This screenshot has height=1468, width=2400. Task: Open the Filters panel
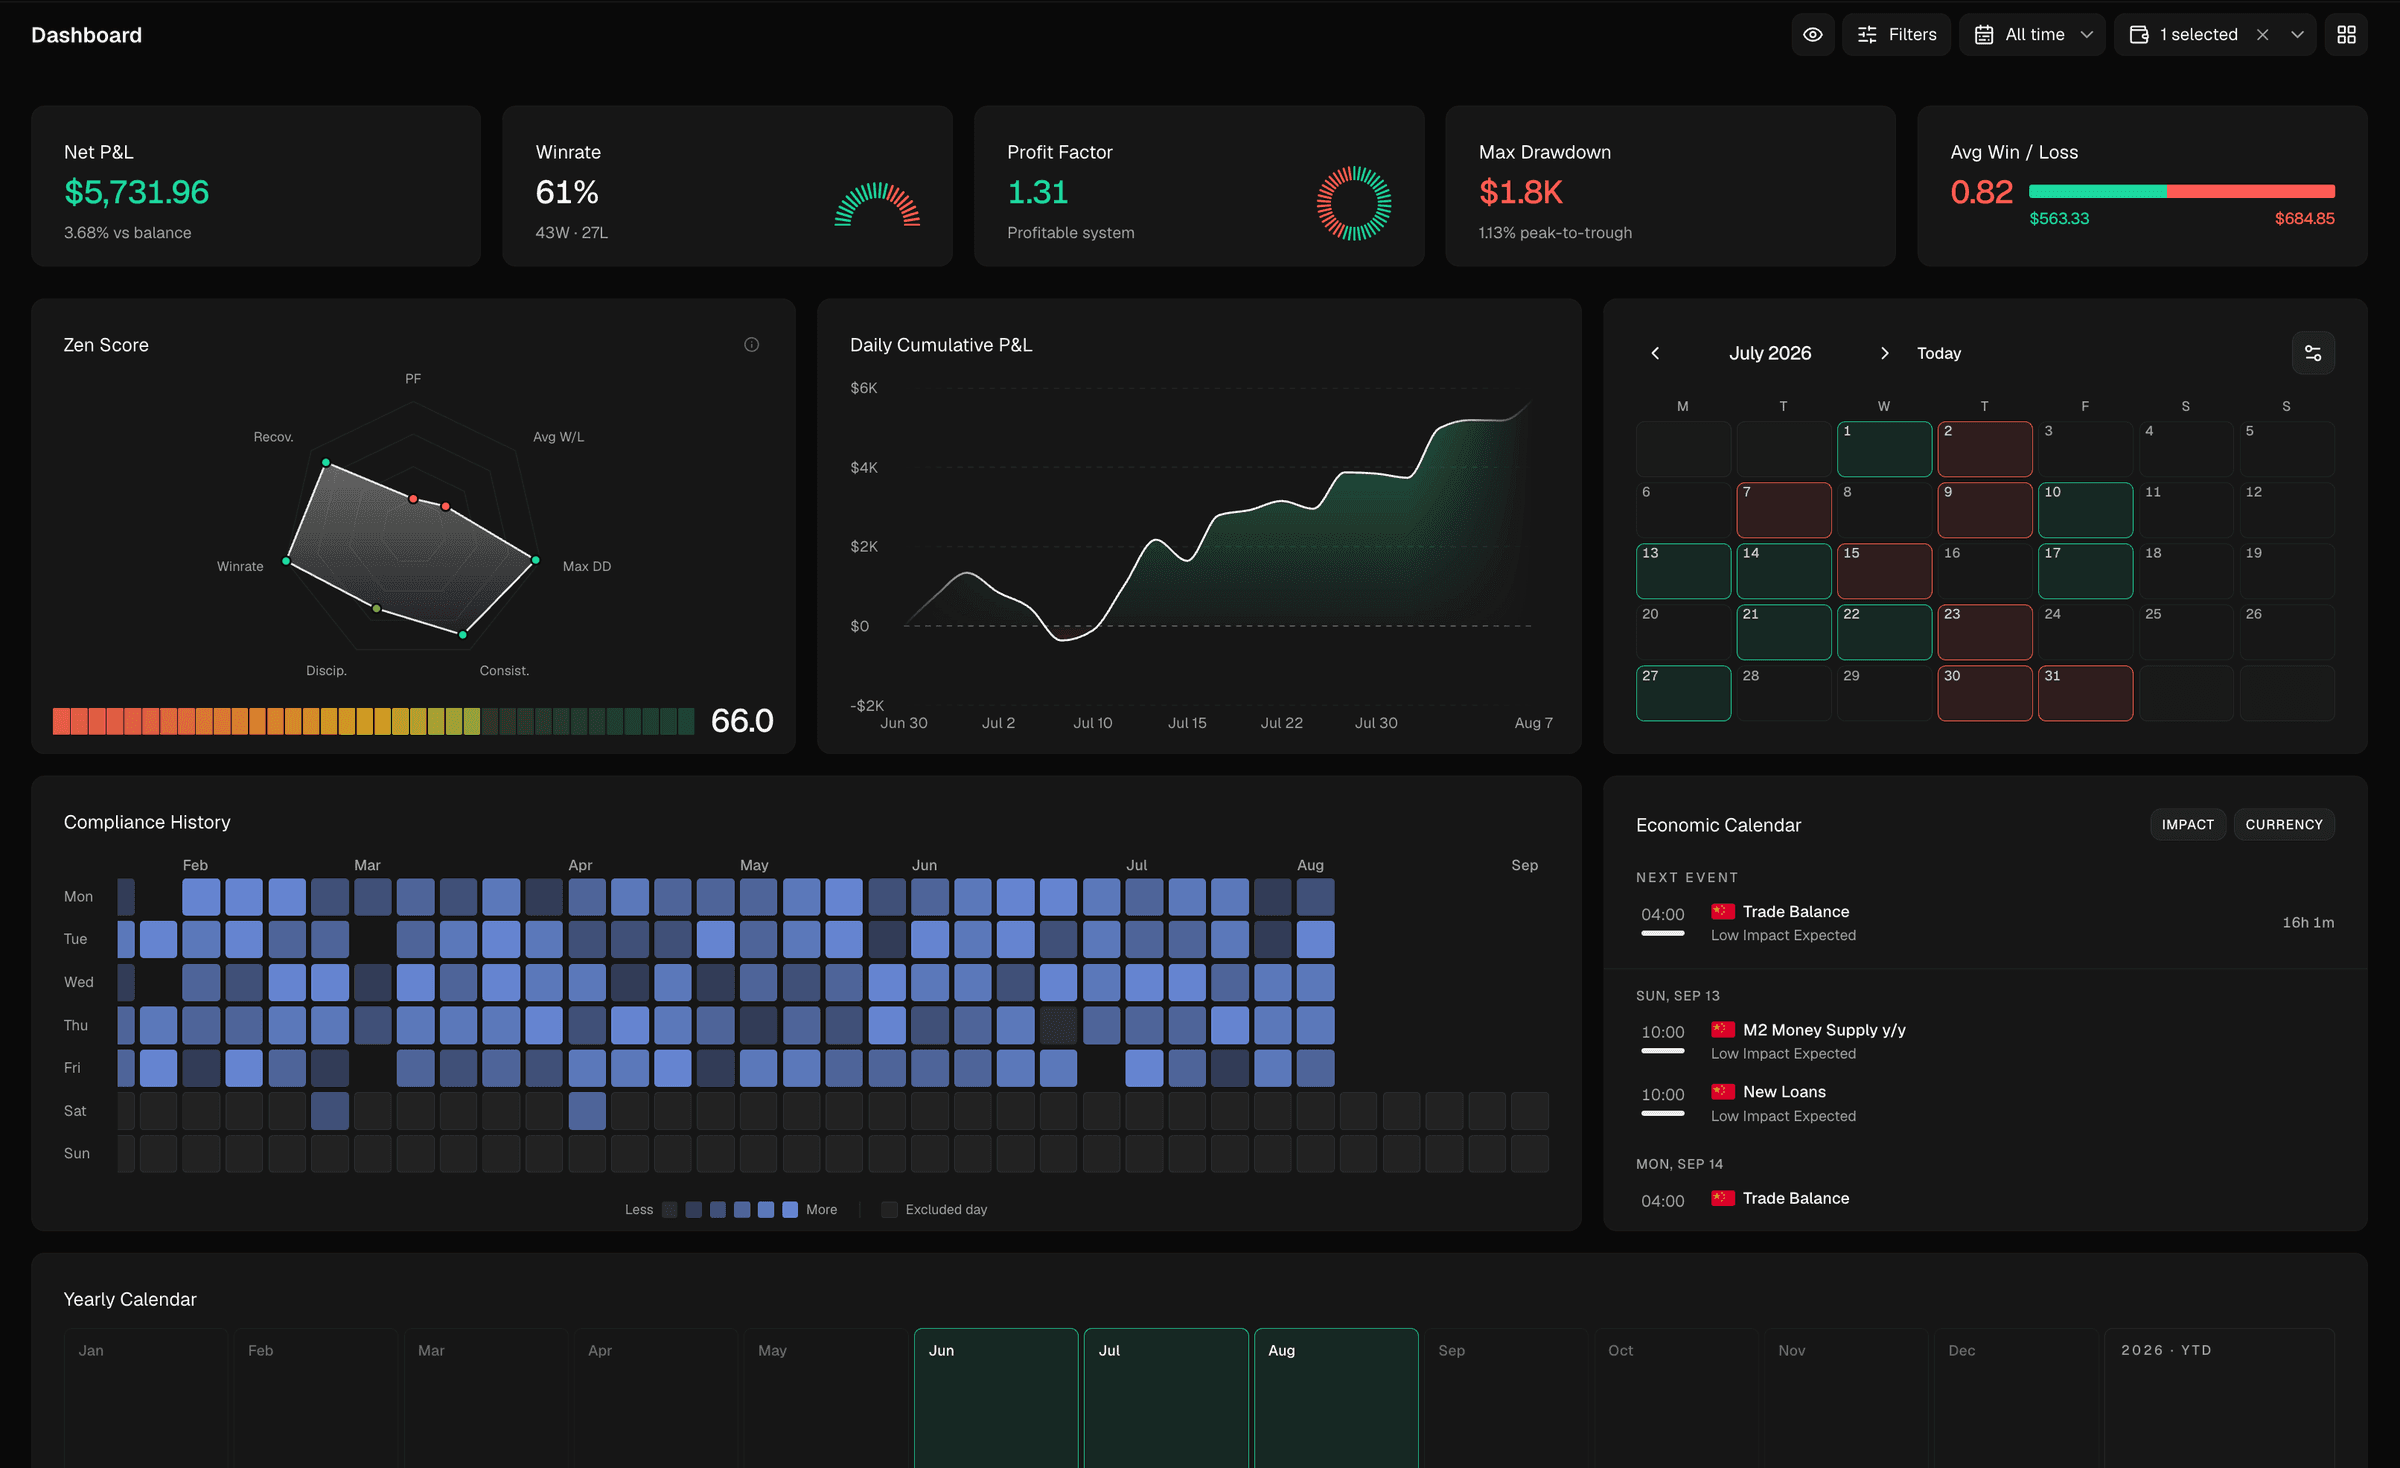tap(1896, 35)
